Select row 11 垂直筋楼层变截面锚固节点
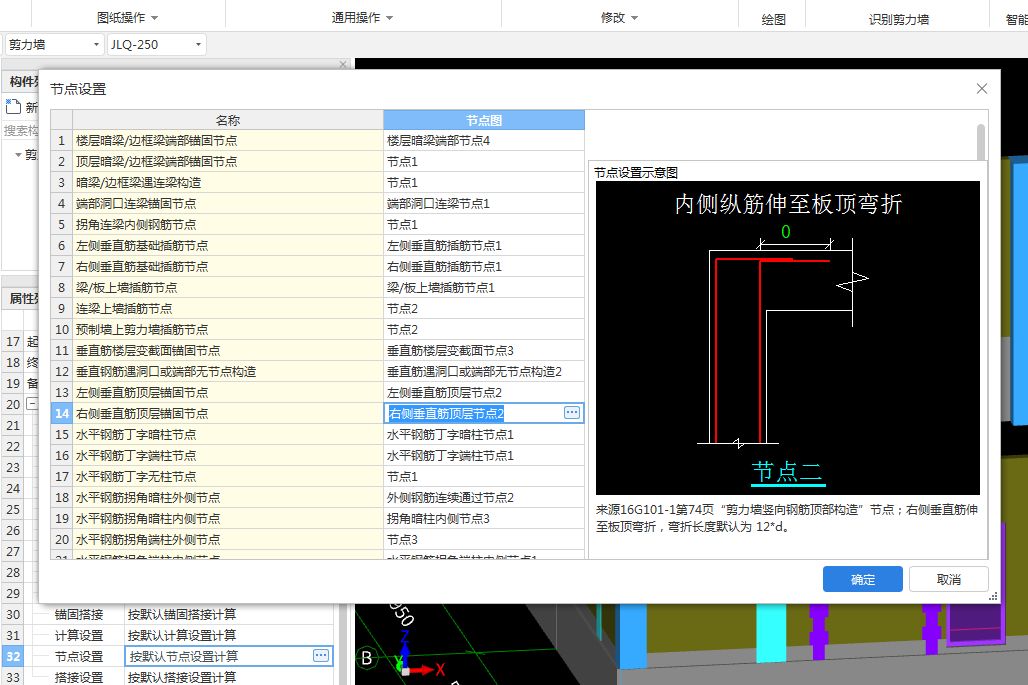 coord(227,350)
